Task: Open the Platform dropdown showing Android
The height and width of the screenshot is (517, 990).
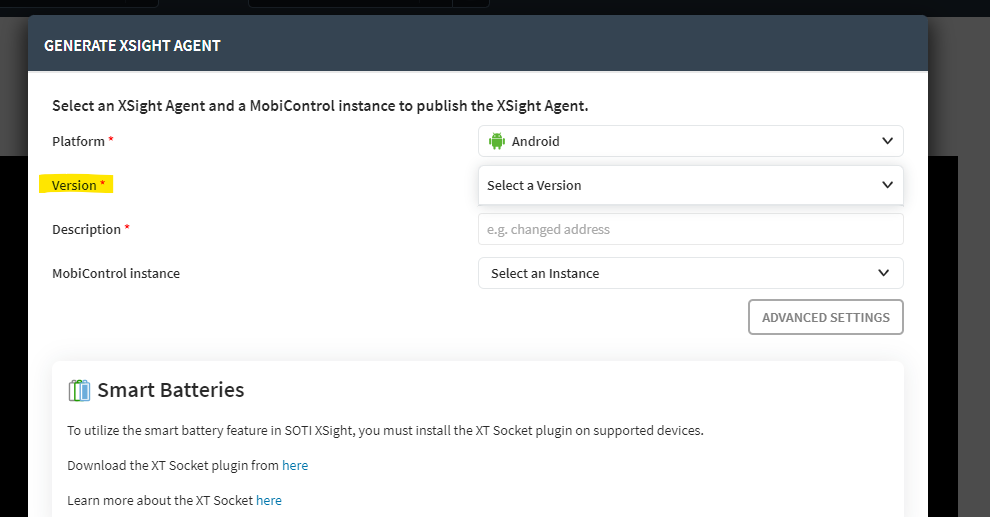Action: pos(691,141)
